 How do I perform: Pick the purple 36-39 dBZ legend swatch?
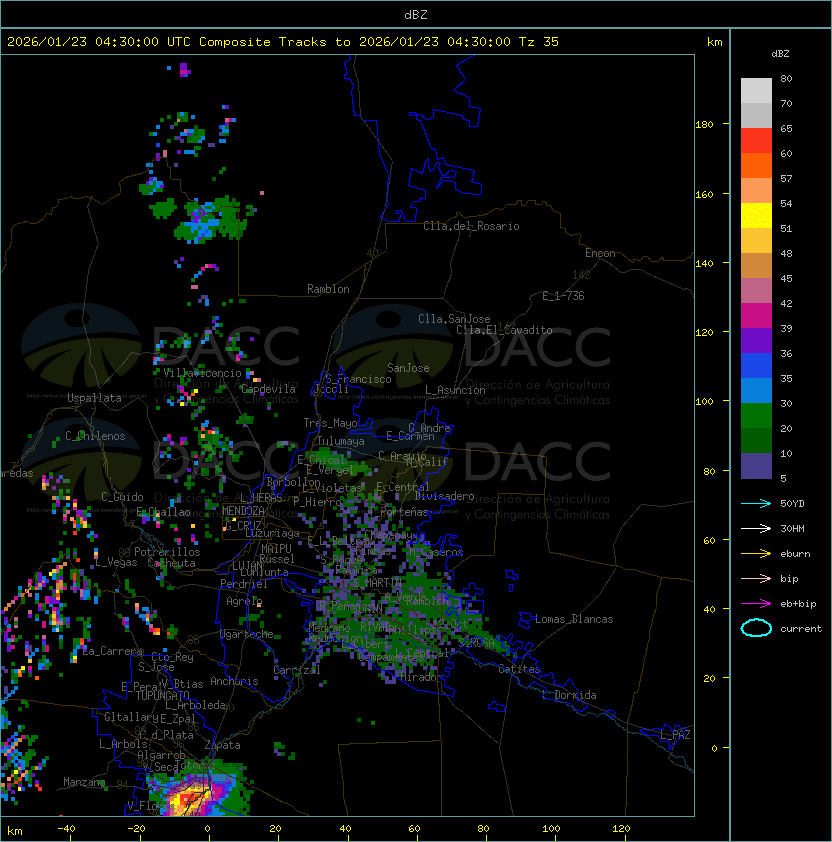[x=756, y=340]
